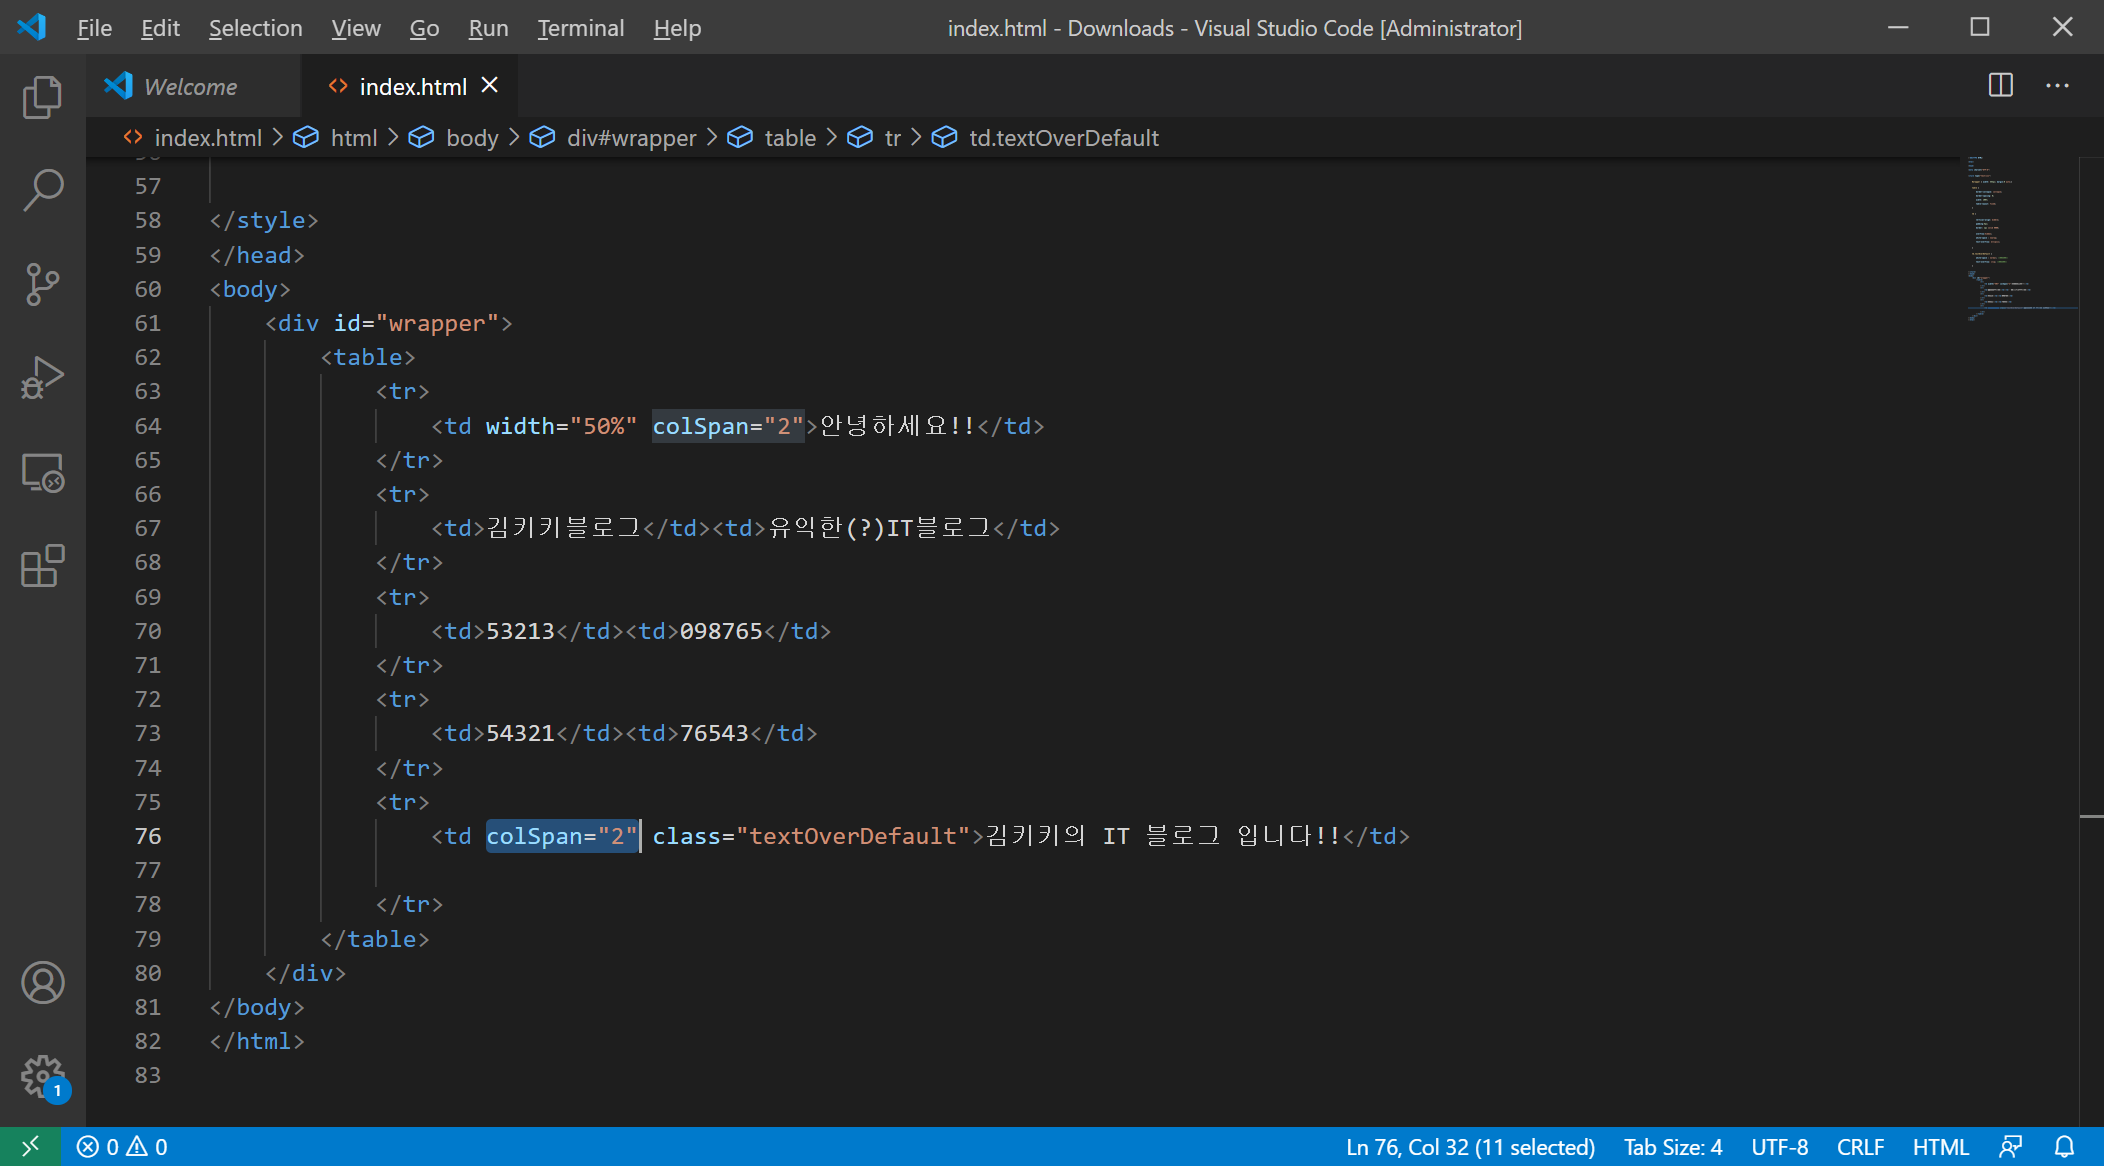Open the Terminal menu

coord(580,28)
